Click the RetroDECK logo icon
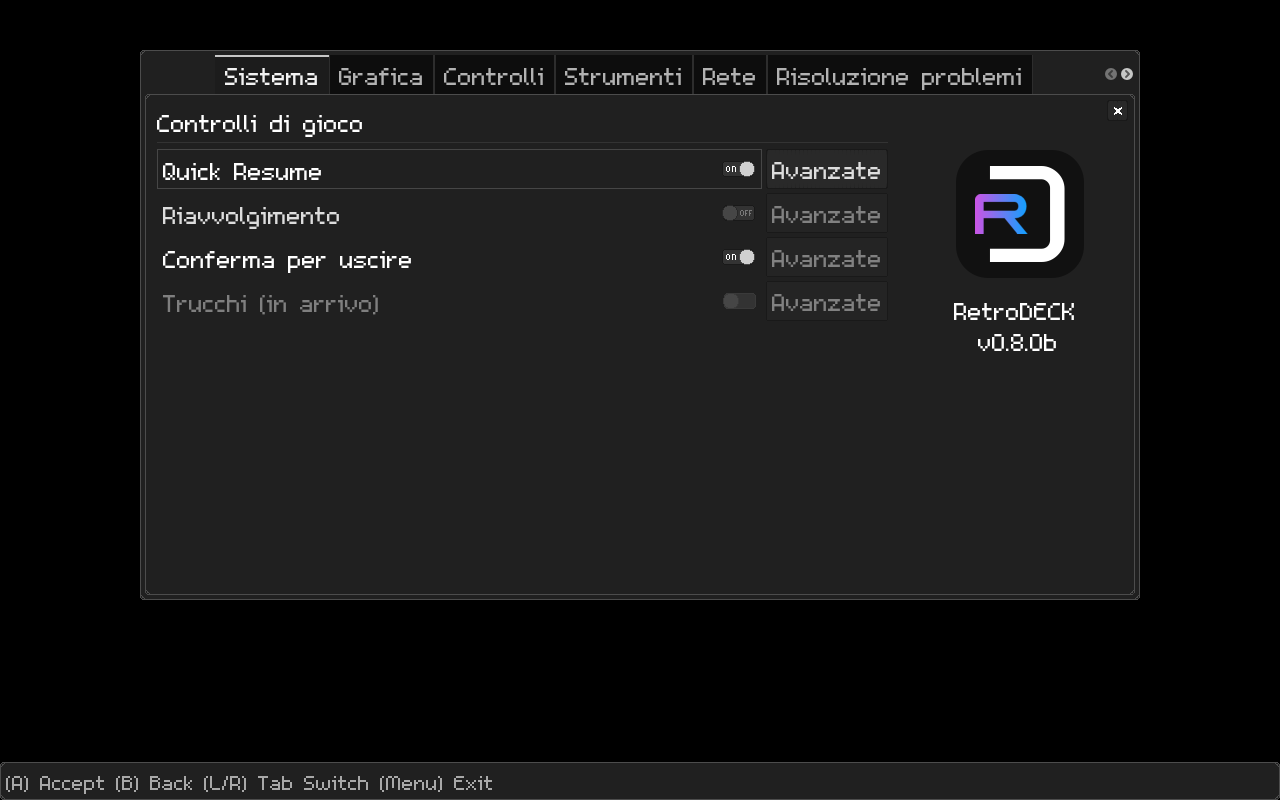The width and height of the screenshot is (1280, 800). 1019,214
